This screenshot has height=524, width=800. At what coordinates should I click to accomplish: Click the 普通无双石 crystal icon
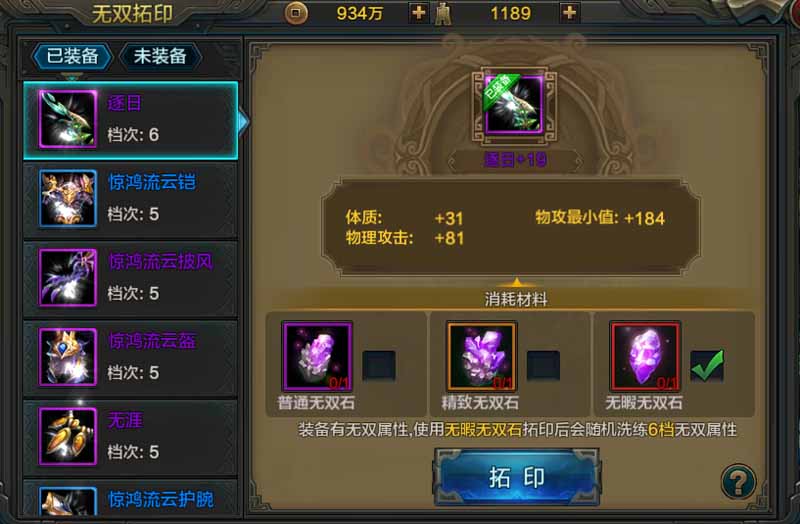[317, 356]
